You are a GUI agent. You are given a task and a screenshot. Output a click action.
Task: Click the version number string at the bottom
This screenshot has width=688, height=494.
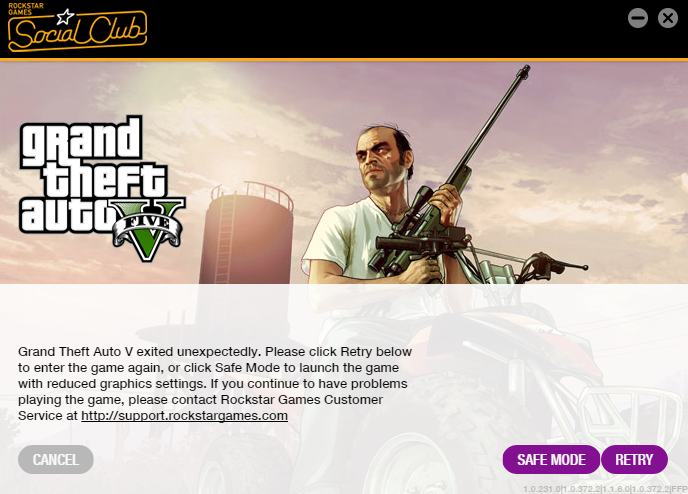(605, 489)
